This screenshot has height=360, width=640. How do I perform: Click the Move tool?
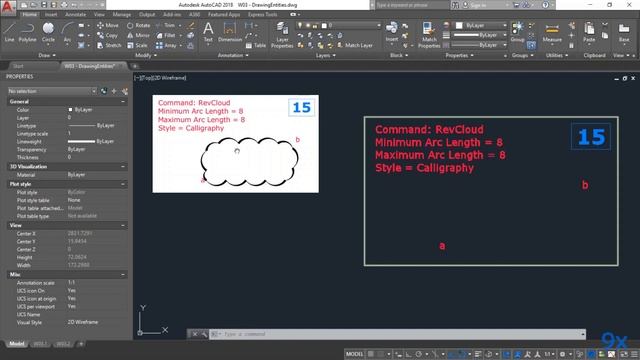[x=108, y=25]
